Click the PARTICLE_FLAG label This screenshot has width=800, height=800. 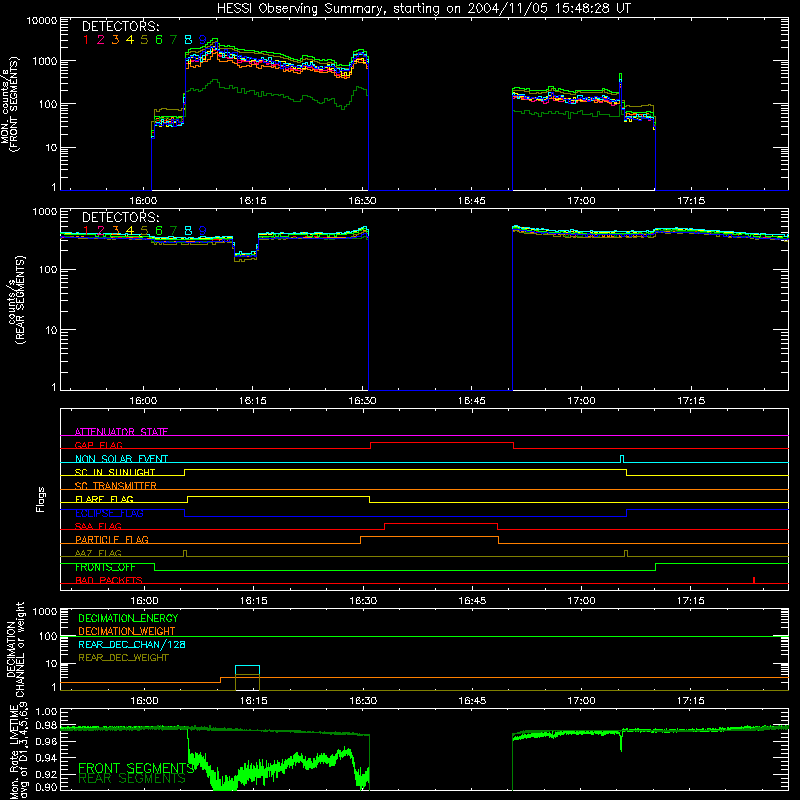112,539
